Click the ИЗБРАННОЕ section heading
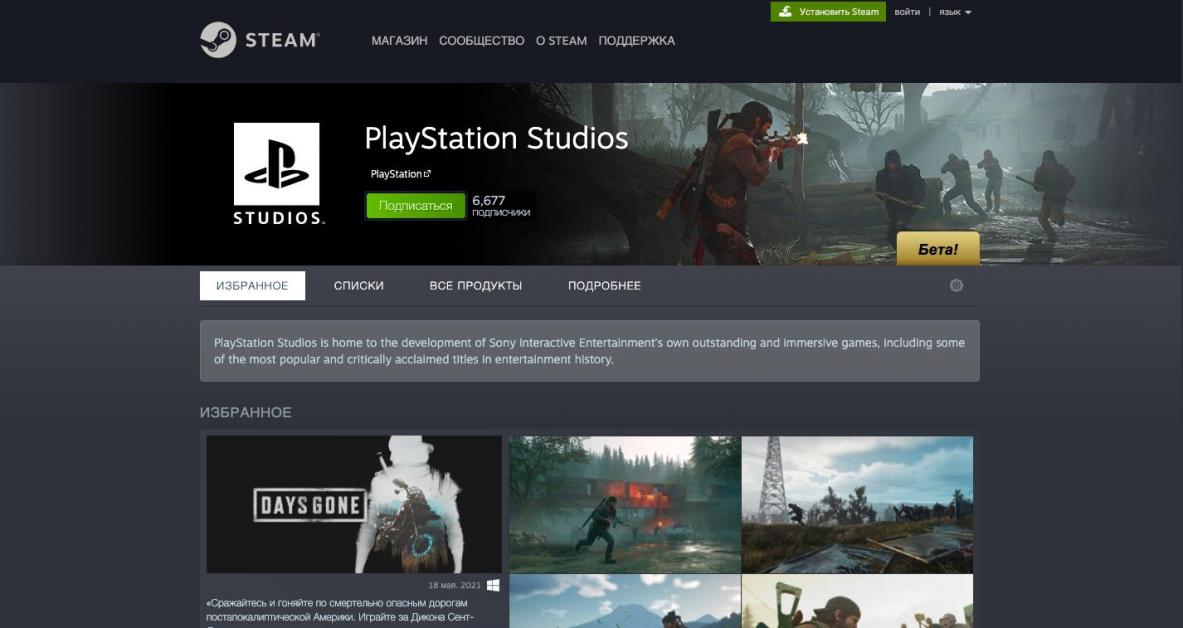This screenshot has width=1183, height=628. click(245, 412)
